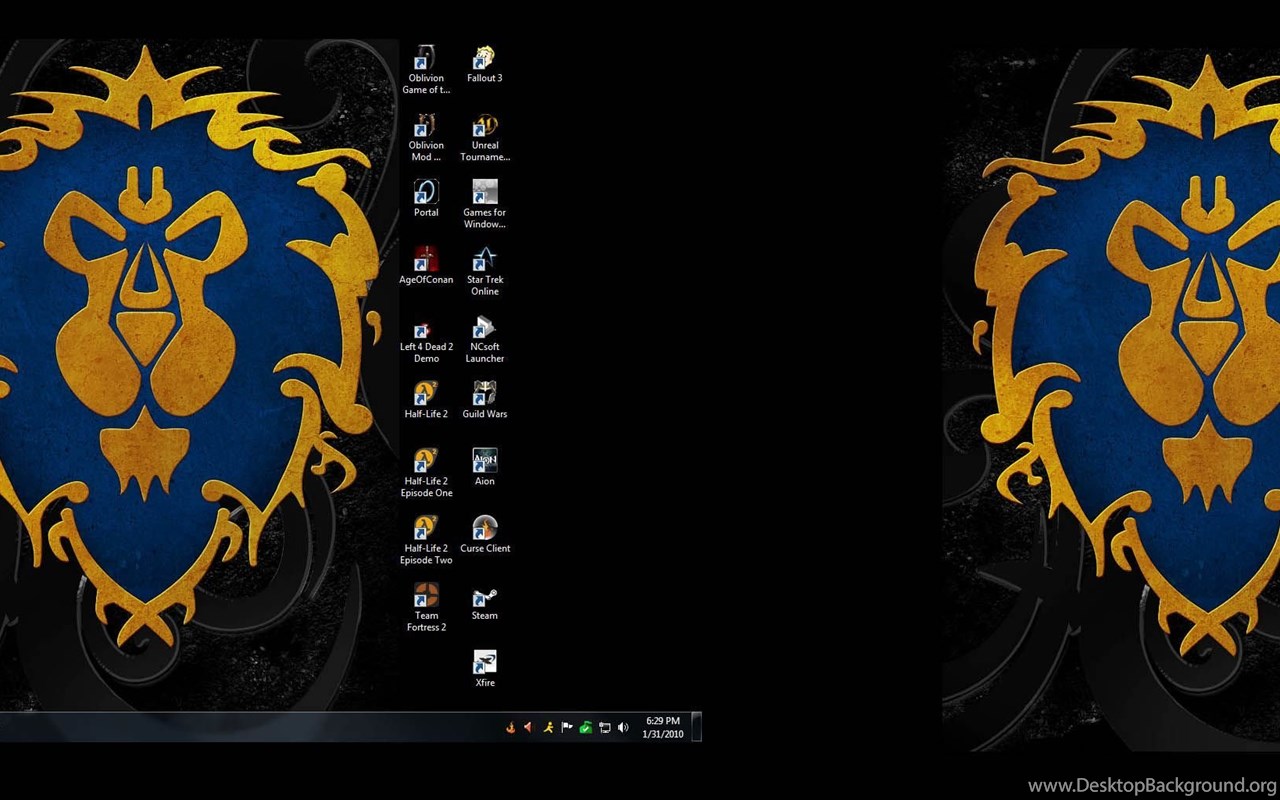Image resolution: width=1280 pixels, height=800 pixels.
Task: Open the Curse Client shortcut
Action: point(485,533)
